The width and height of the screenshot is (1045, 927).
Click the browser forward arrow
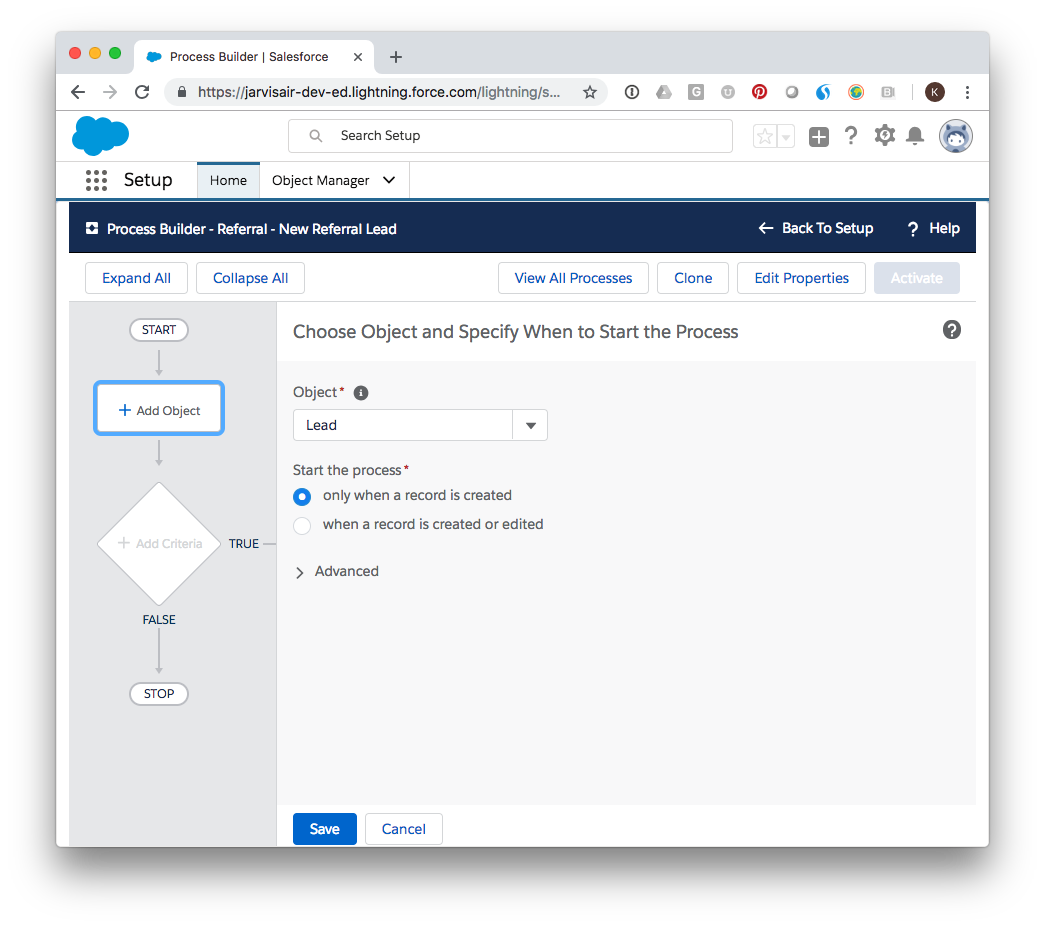click(110, 92)
